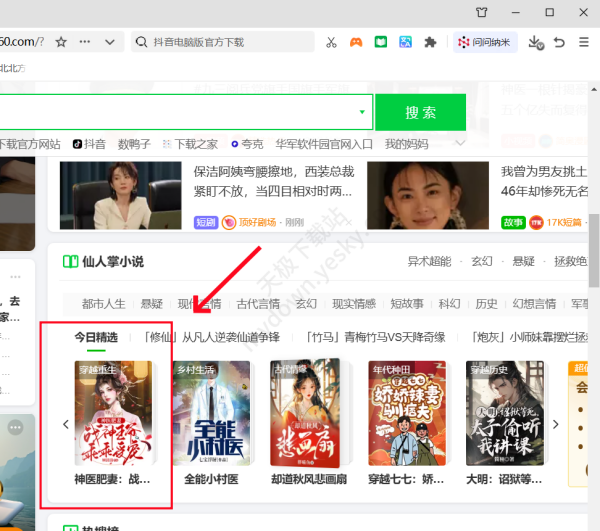This screenshot has width=600, height=531.
Task: Expand the search box dropdown arrow
Action: click(x=362, y=112)
